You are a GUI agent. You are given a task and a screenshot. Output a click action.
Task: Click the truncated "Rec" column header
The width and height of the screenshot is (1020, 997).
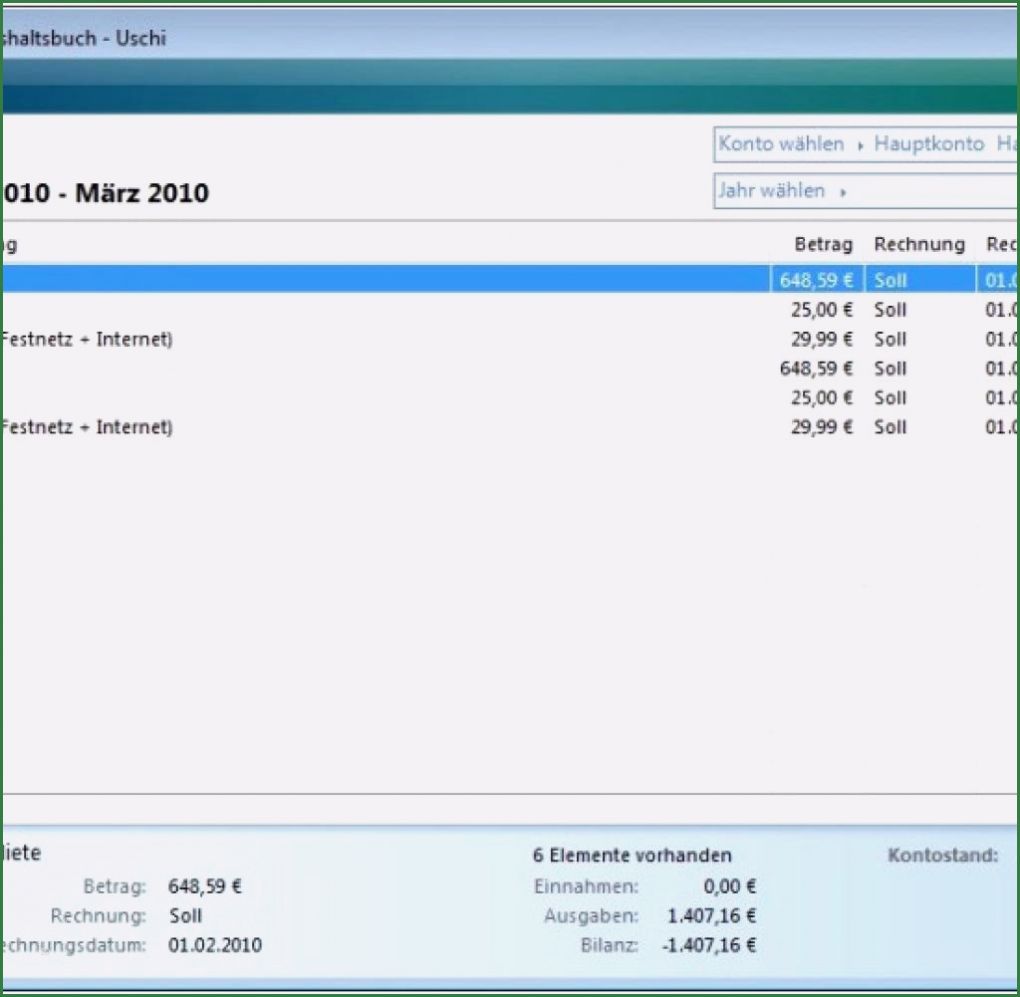[1001, 245]
